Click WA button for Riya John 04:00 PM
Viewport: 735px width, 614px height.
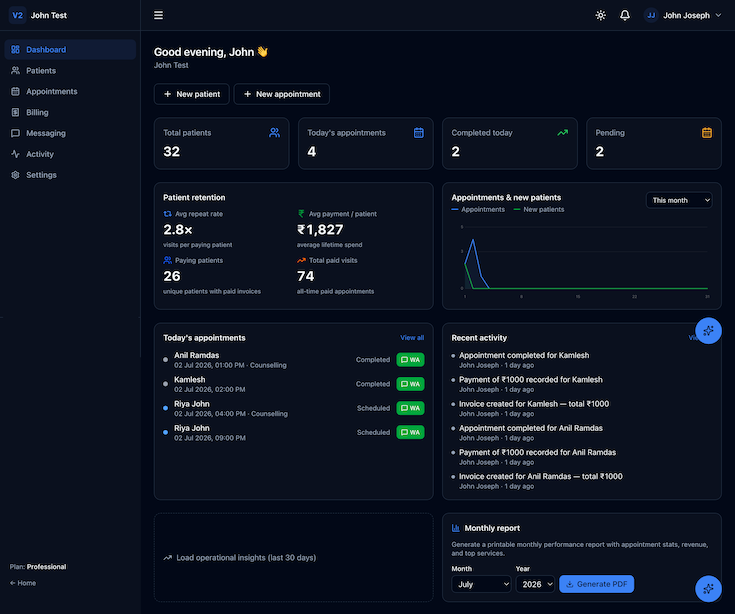click(410, 408)
